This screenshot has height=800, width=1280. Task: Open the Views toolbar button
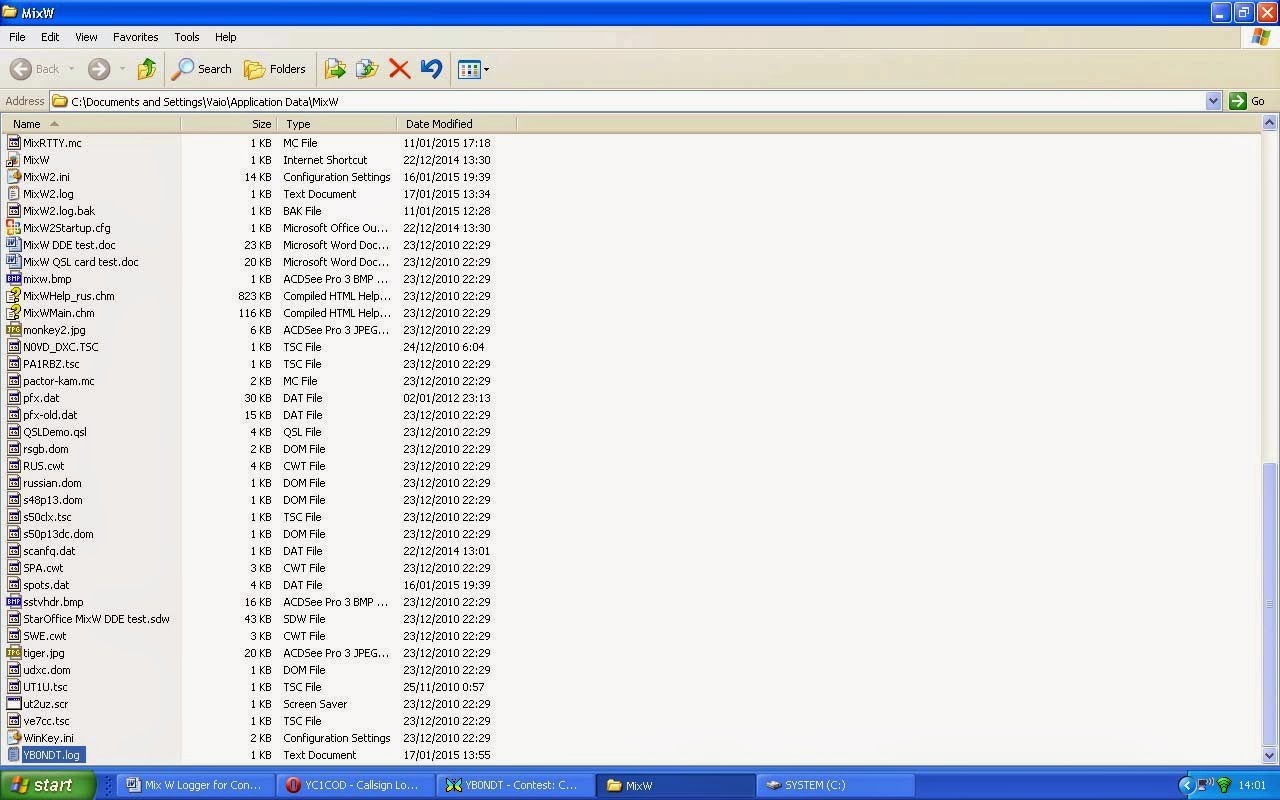(x=473, y=69)
